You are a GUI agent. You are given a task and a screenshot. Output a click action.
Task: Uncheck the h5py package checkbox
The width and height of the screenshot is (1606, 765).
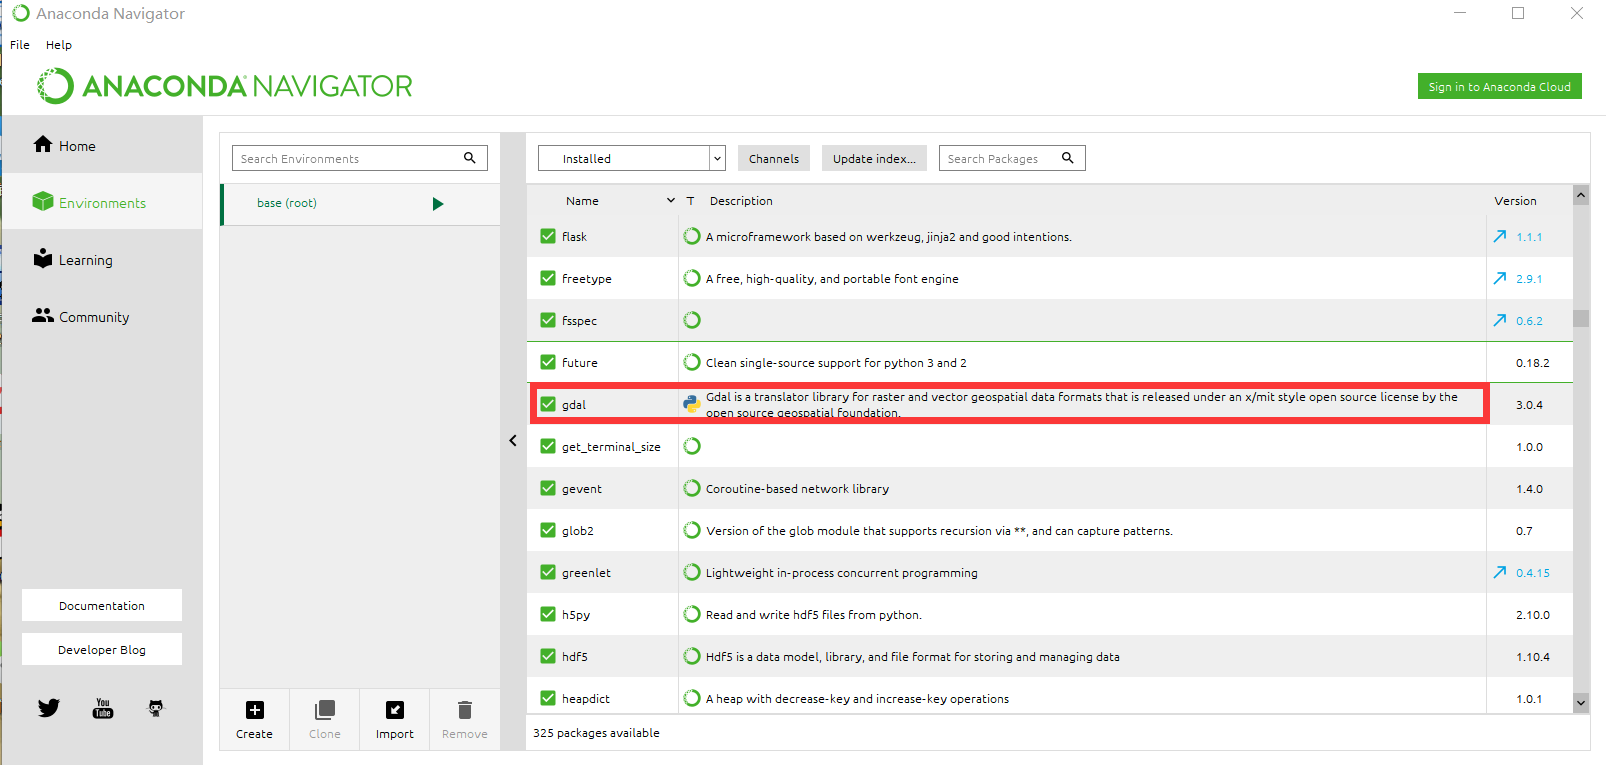pos(548,614)
